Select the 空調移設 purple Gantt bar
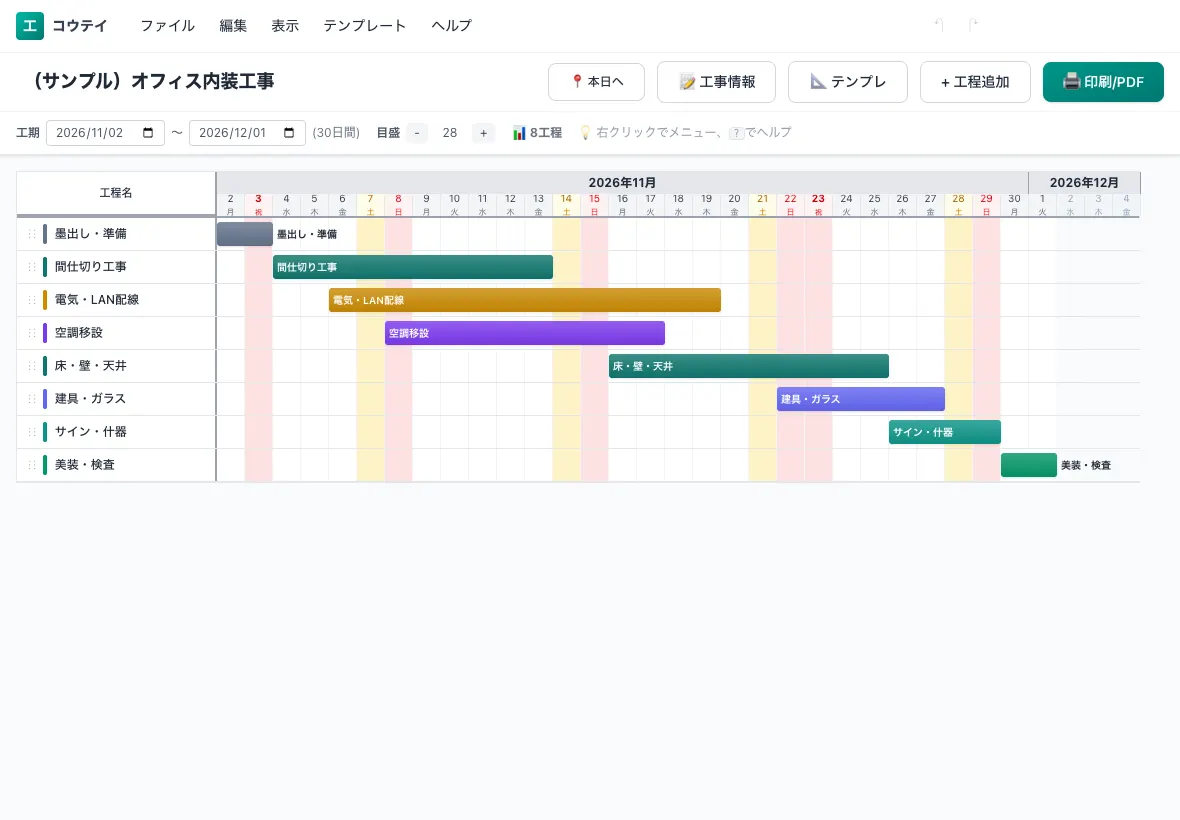The image size is (1180, 820). tap(525, 333)
